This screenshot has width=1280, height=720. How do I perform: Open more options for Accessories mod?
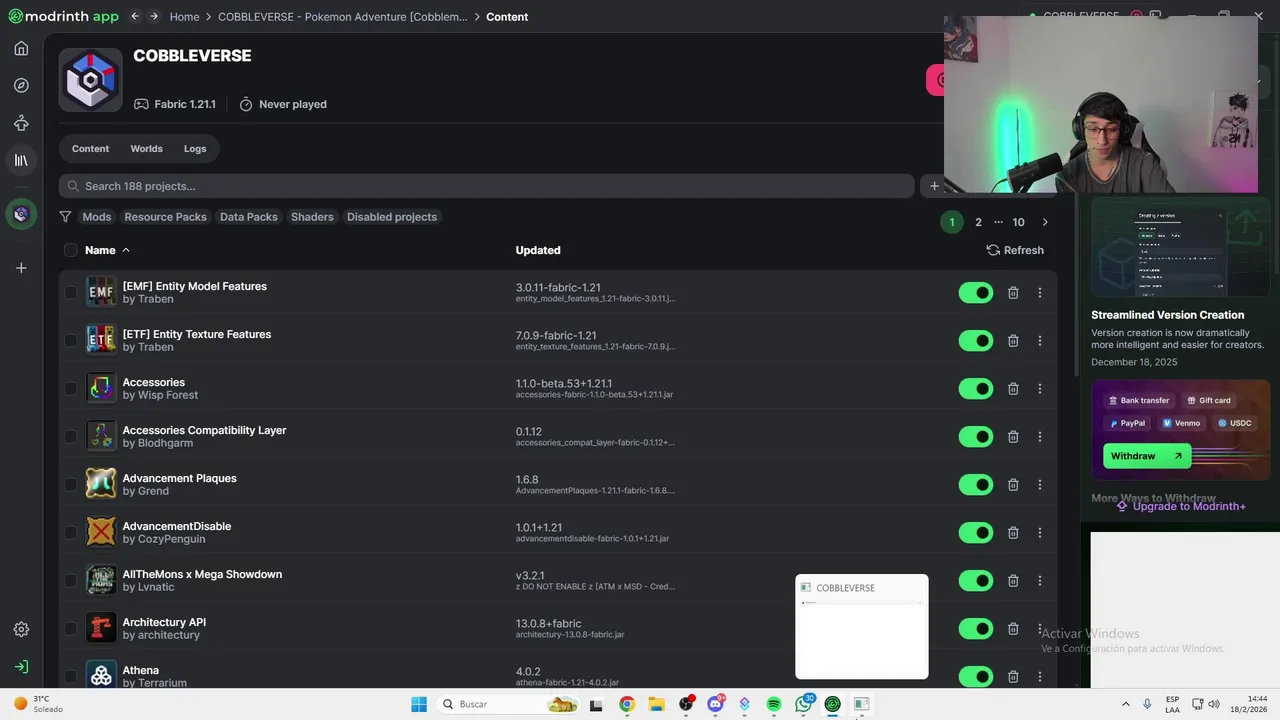tap(1040, 388)
